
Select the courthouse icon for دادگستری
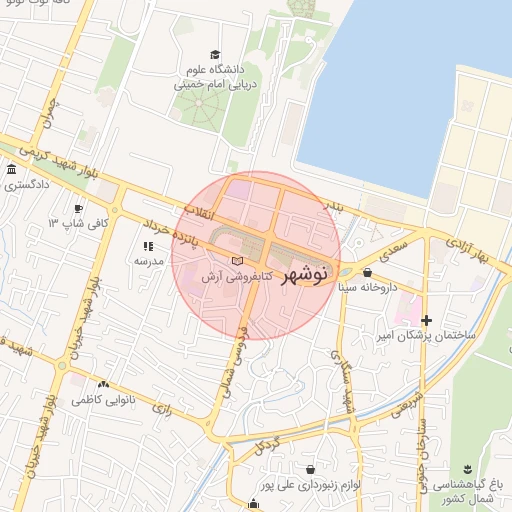point(12,169)
